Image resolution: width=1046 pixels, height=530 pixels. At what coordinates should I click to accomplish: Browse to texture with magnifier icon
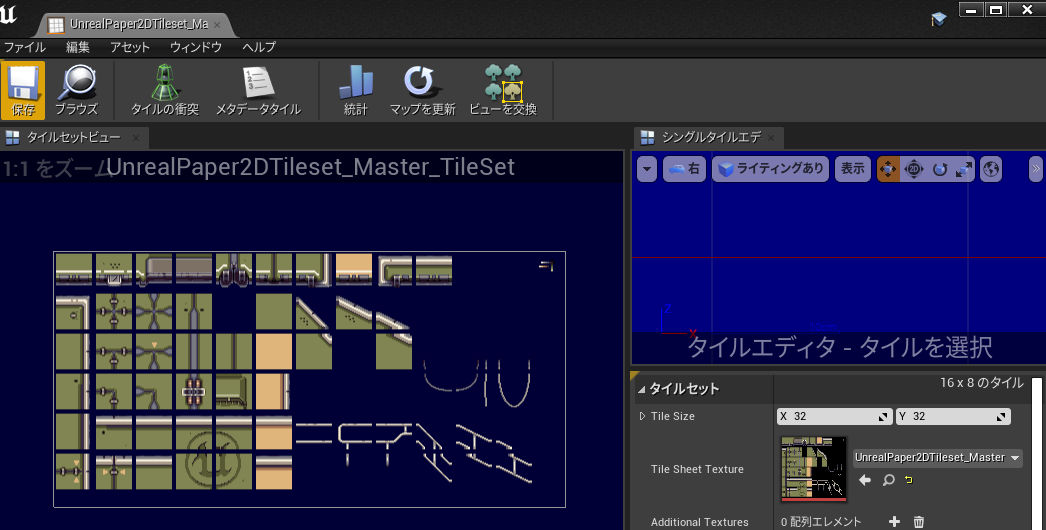click(889, 480)
